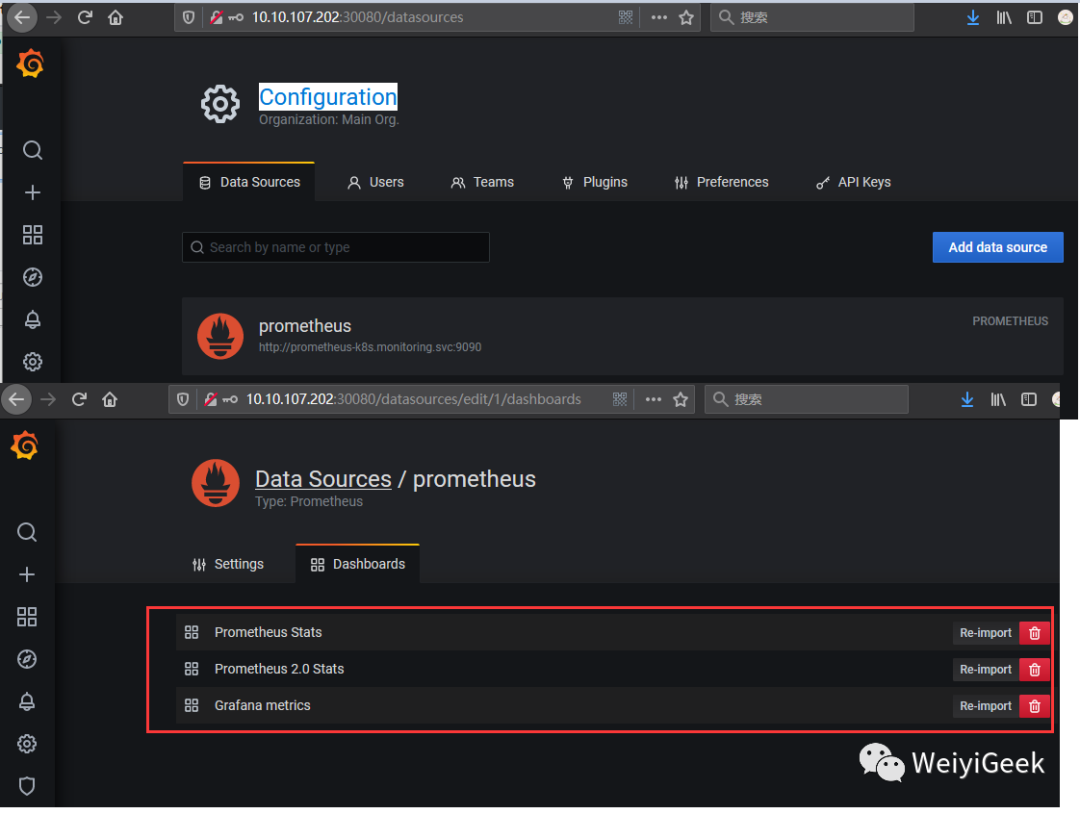Open library icon in top browser window

pos(1004,17)
